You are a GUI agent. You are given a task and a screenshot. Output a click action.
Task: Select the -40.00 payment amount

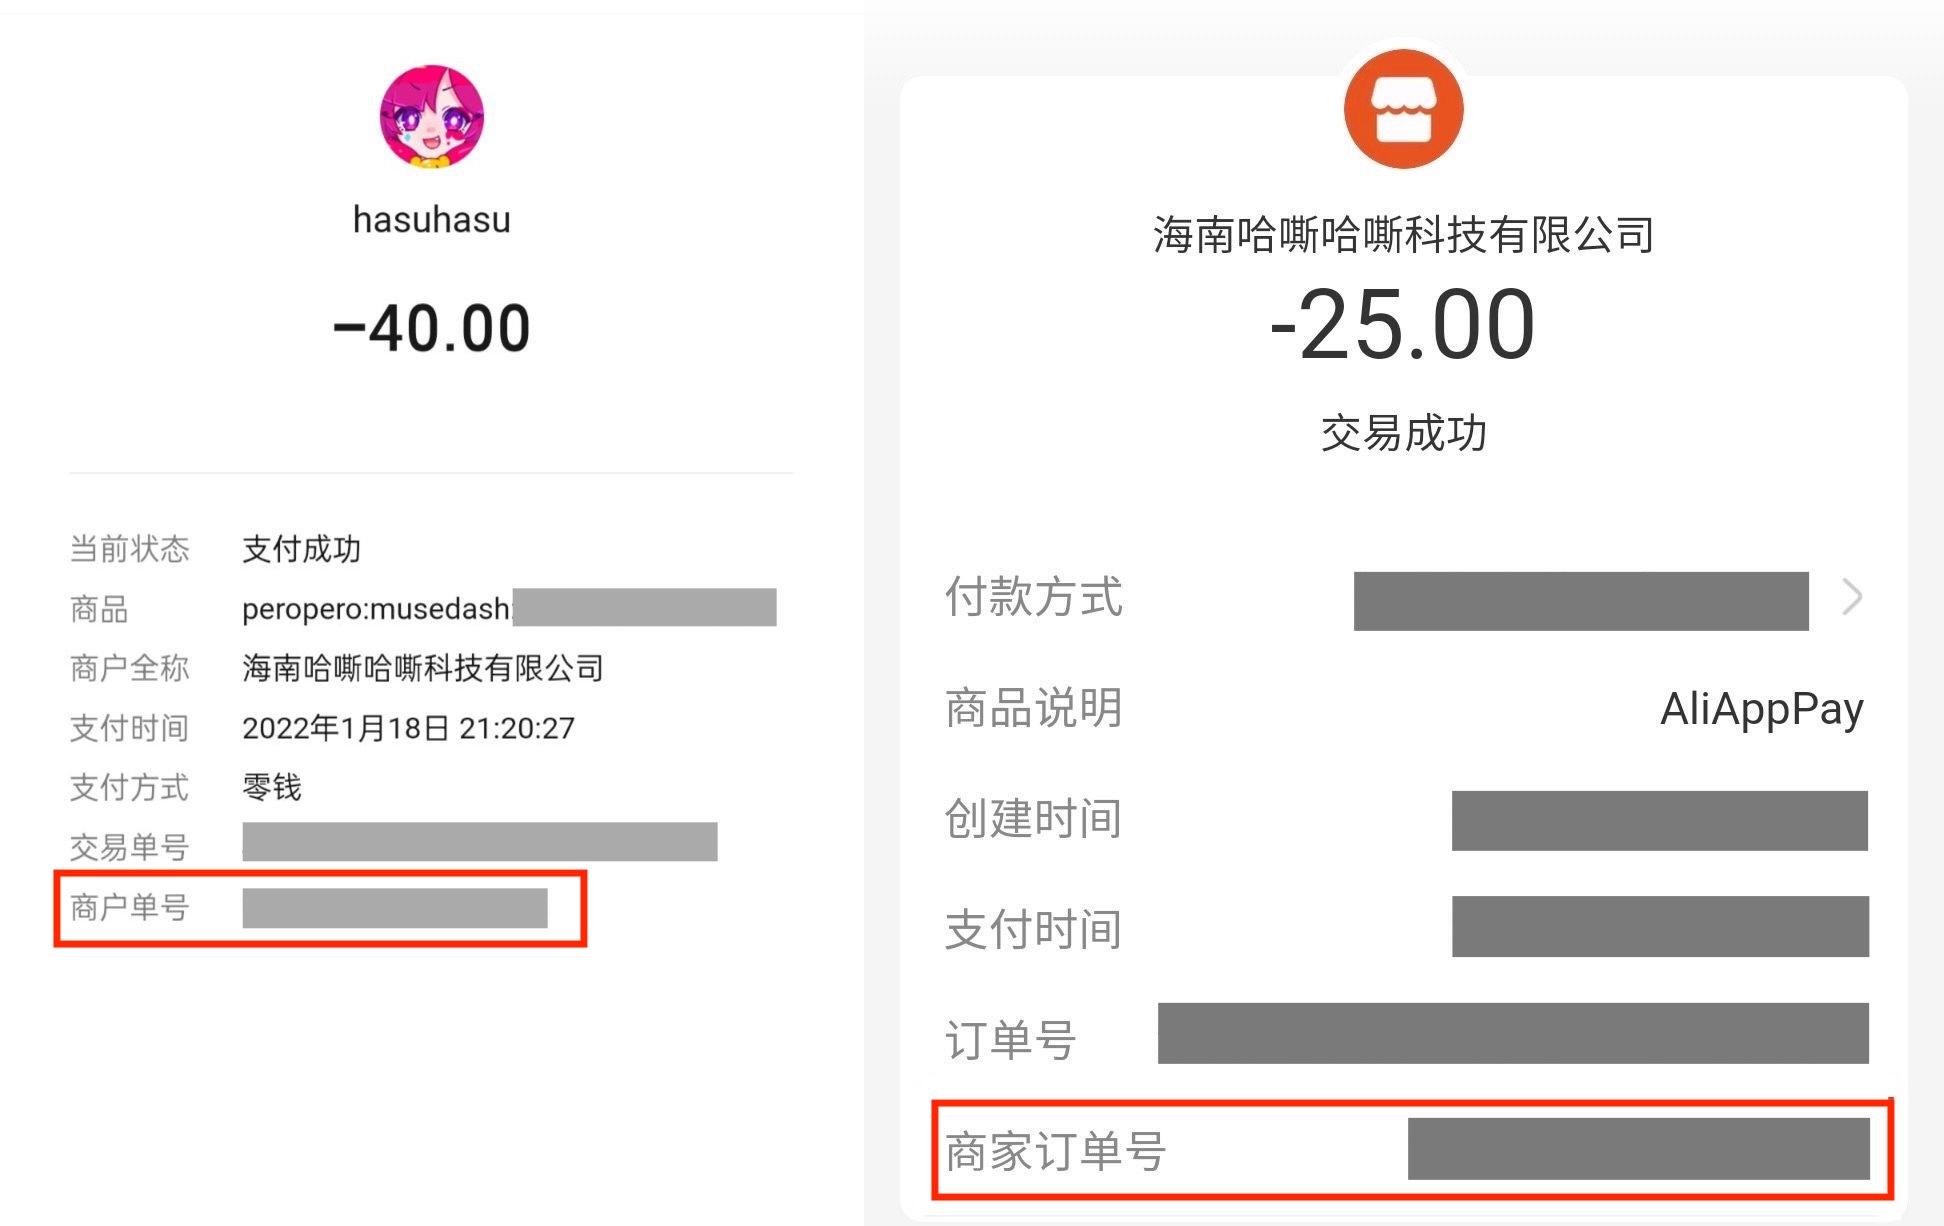432,329
